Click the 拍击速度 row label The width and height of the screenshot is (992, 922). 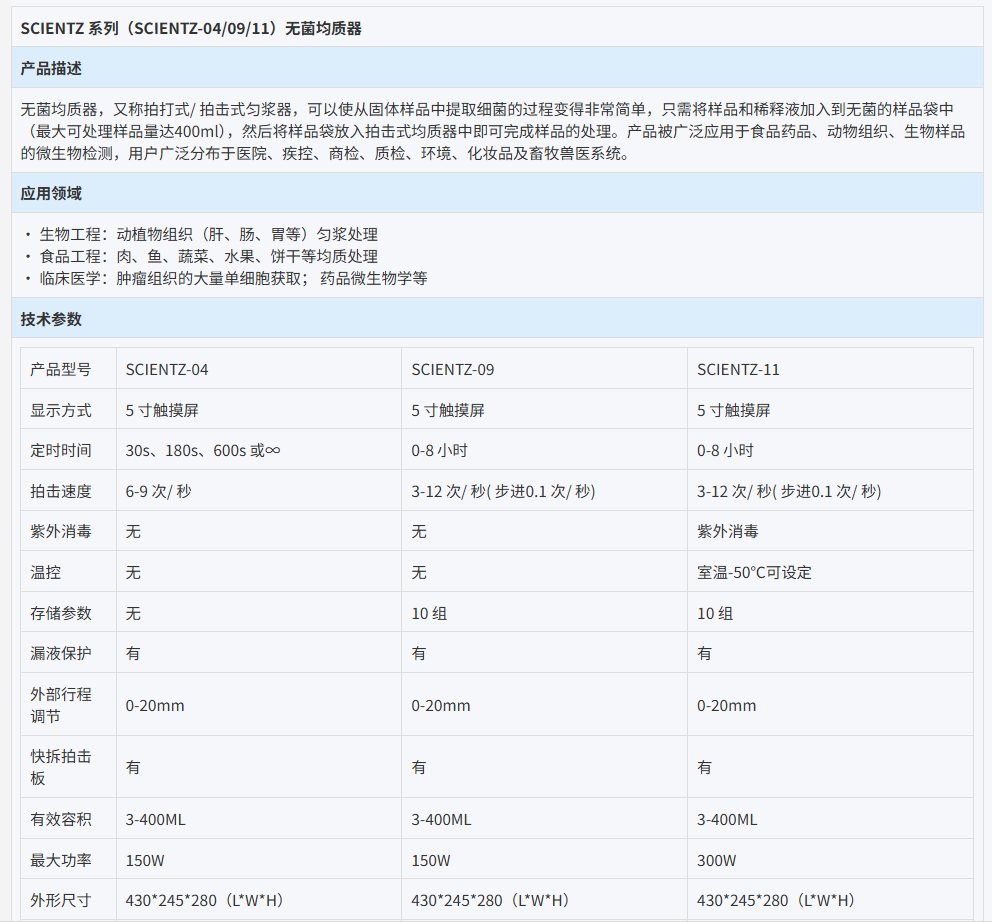61,491
